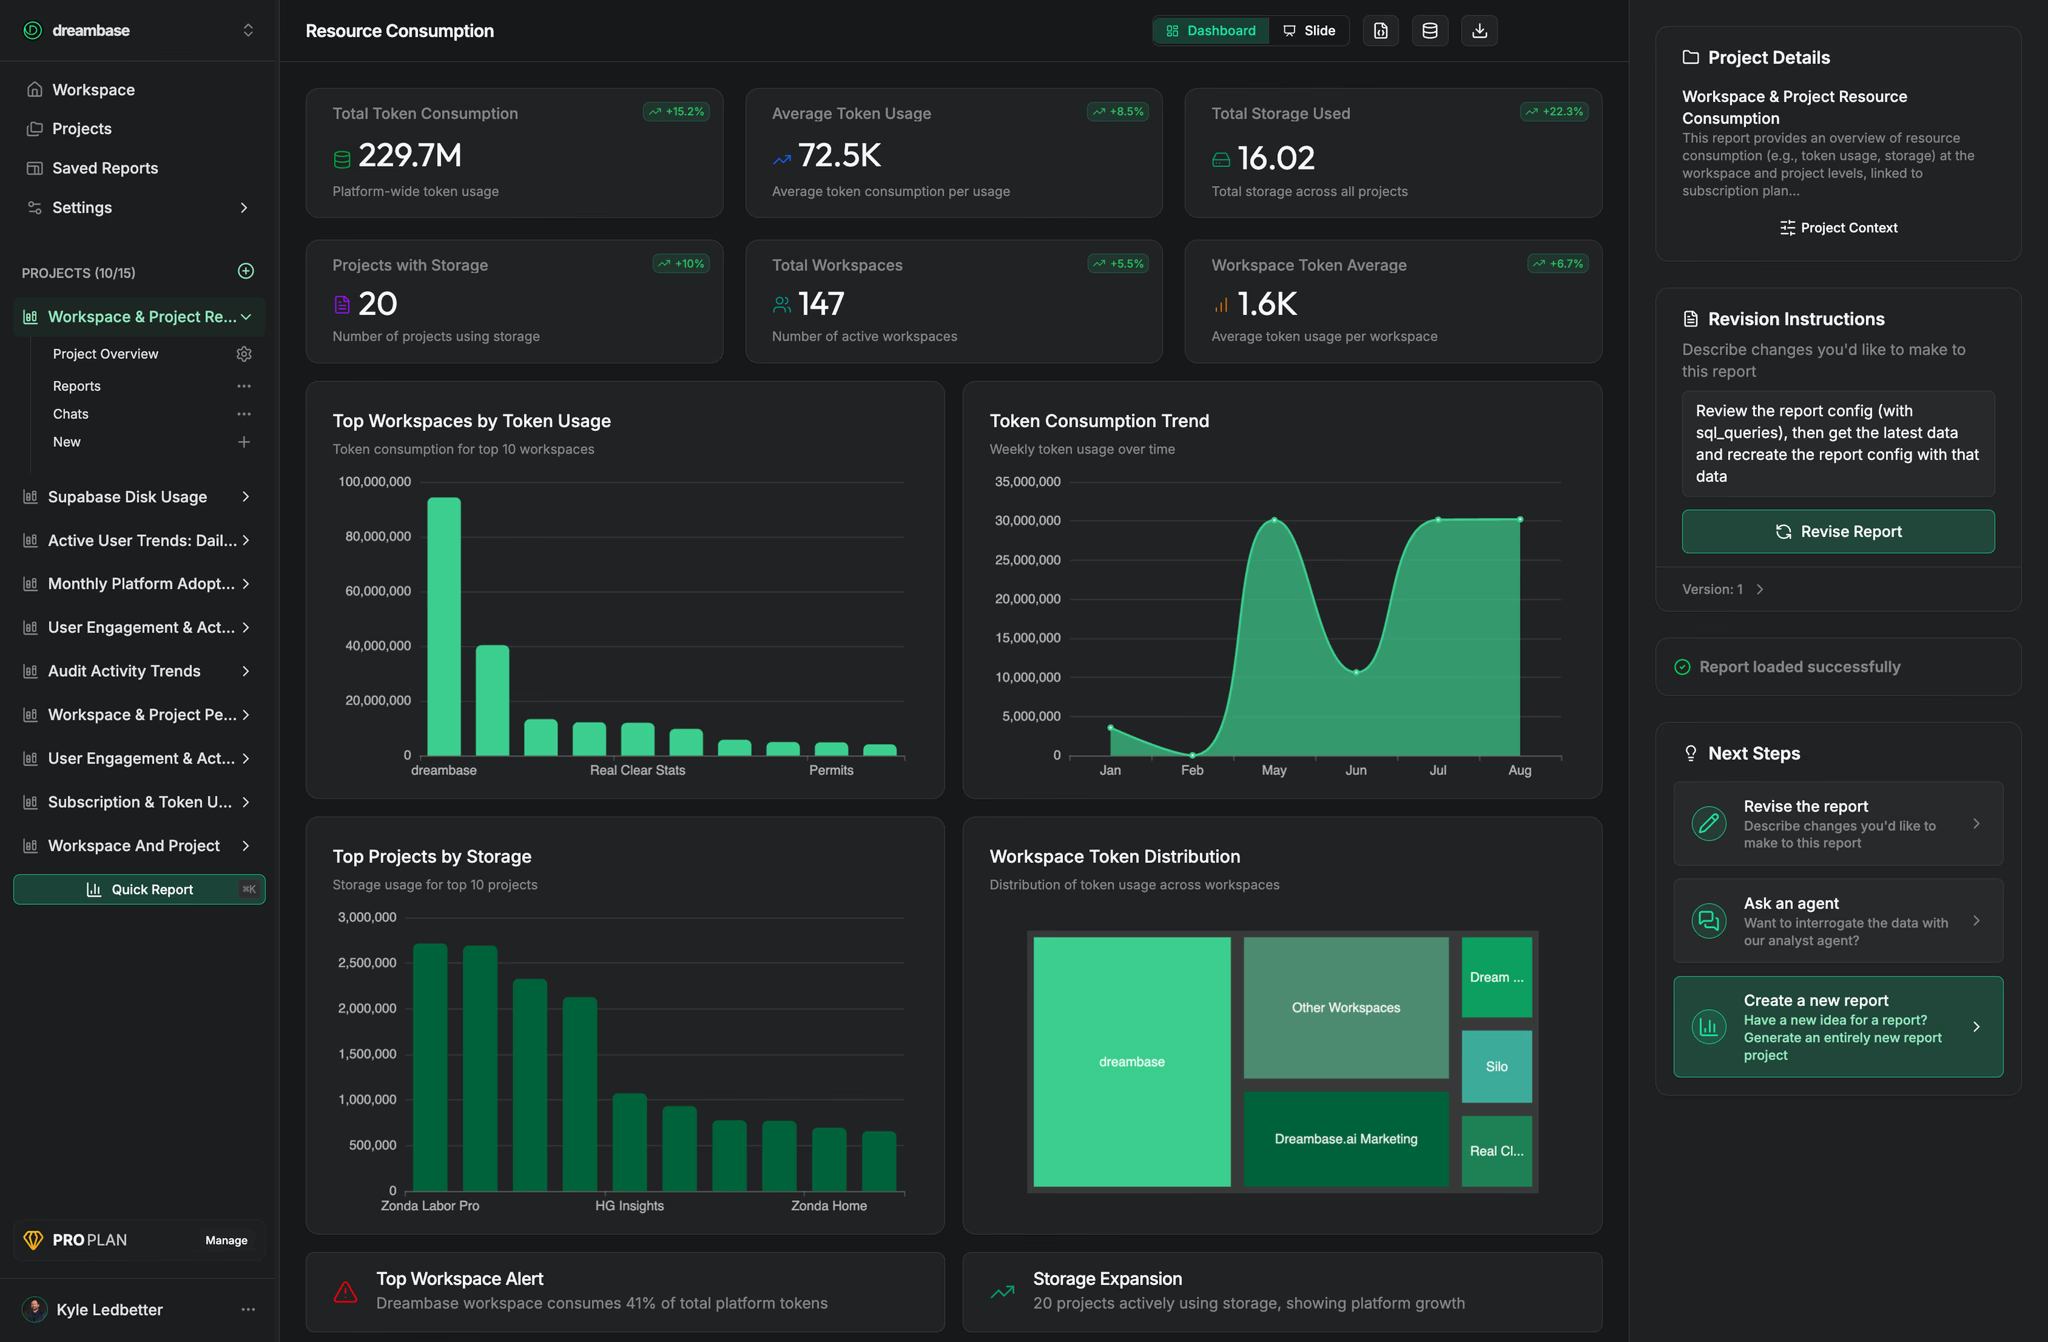Switch to Dashboard view
This screenshot has height=1342, width=2048.
(x=1211, y=31)
